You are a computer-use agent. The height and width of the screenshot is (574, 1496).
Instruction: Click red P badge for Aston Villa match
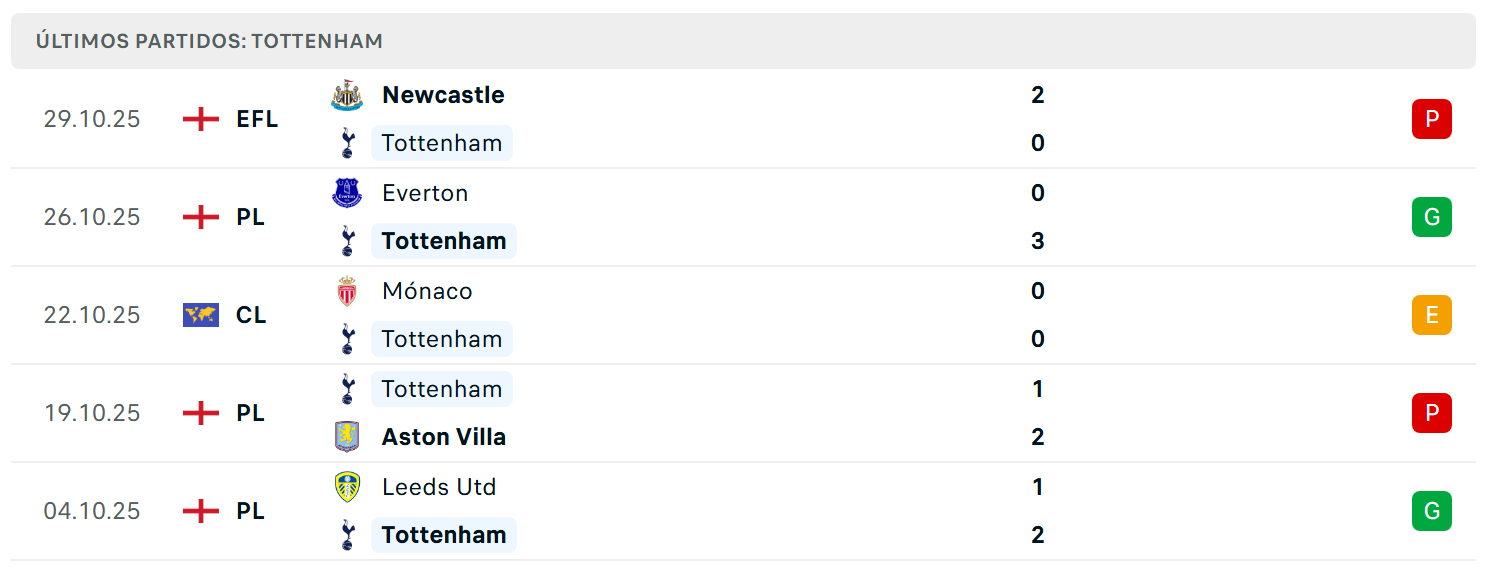click(1432, 413)
